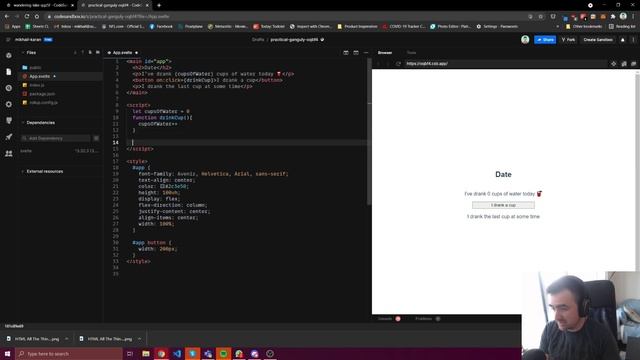Click the Add Dependency search field
The height and width of the screenshot is (360, 640).
[56, 138]
